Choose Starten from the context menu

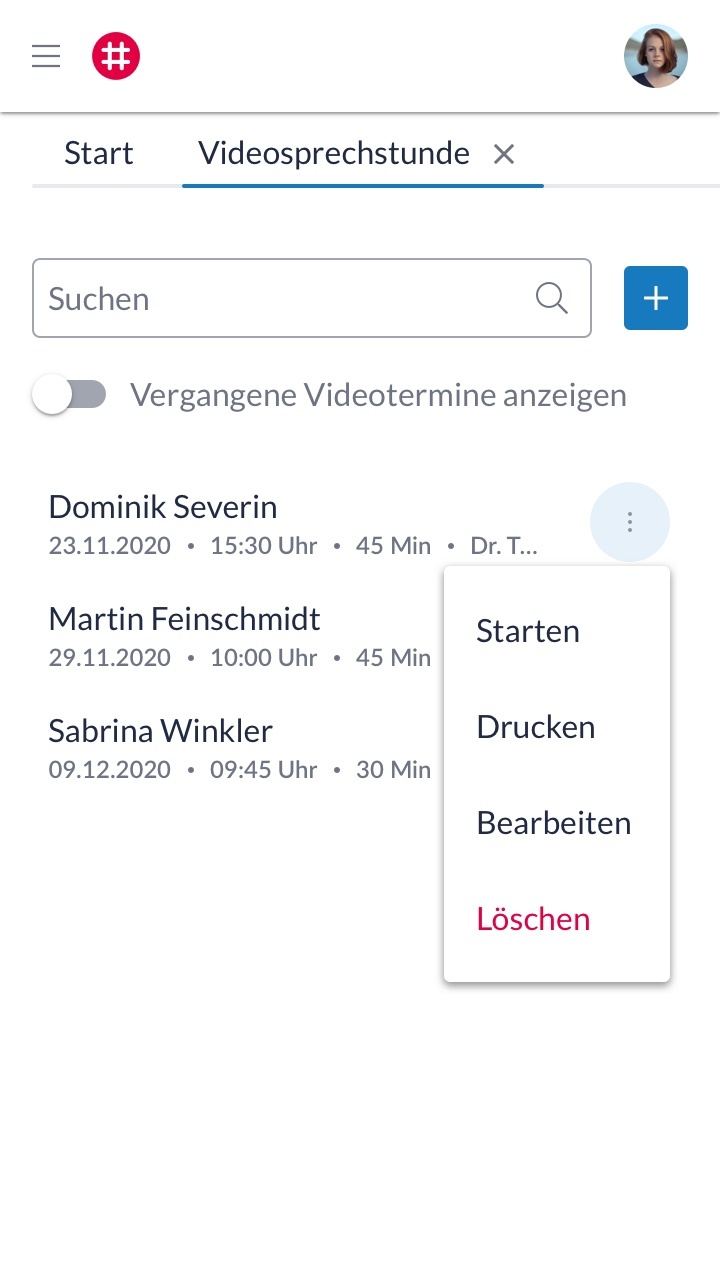528,631
